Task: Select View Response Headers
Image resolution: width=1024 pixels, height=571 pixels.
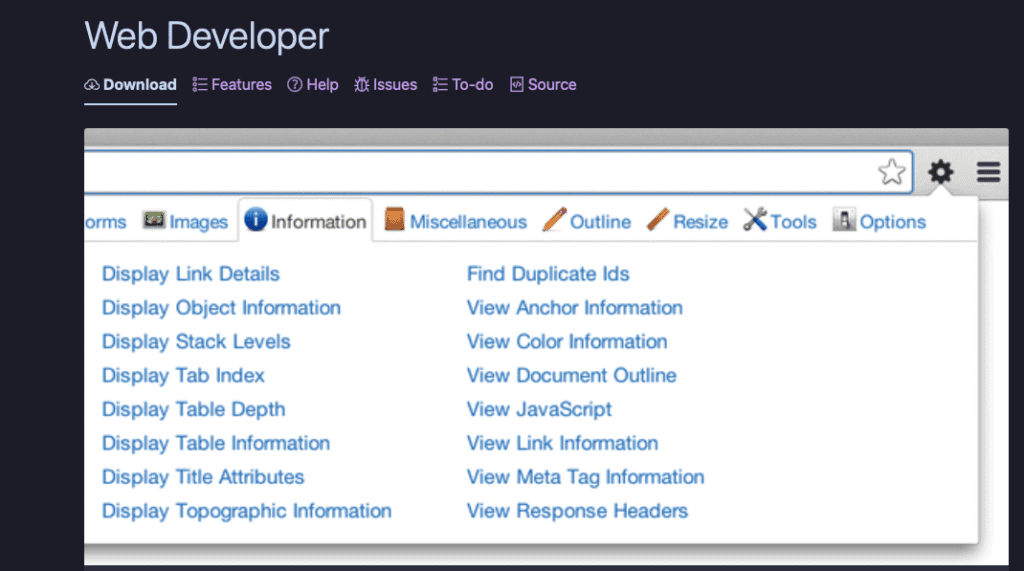Action: [577, 511]
